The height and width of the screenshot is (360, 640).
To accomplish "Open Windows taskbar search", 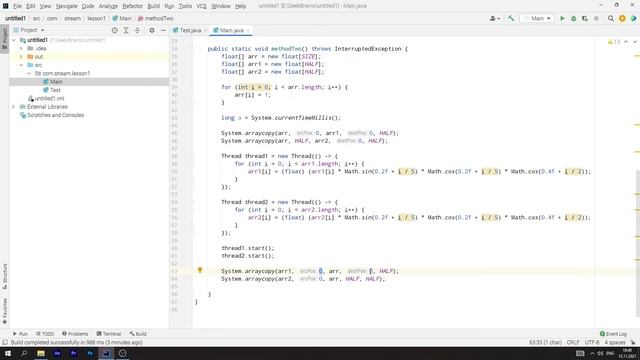I will (24, 353).
